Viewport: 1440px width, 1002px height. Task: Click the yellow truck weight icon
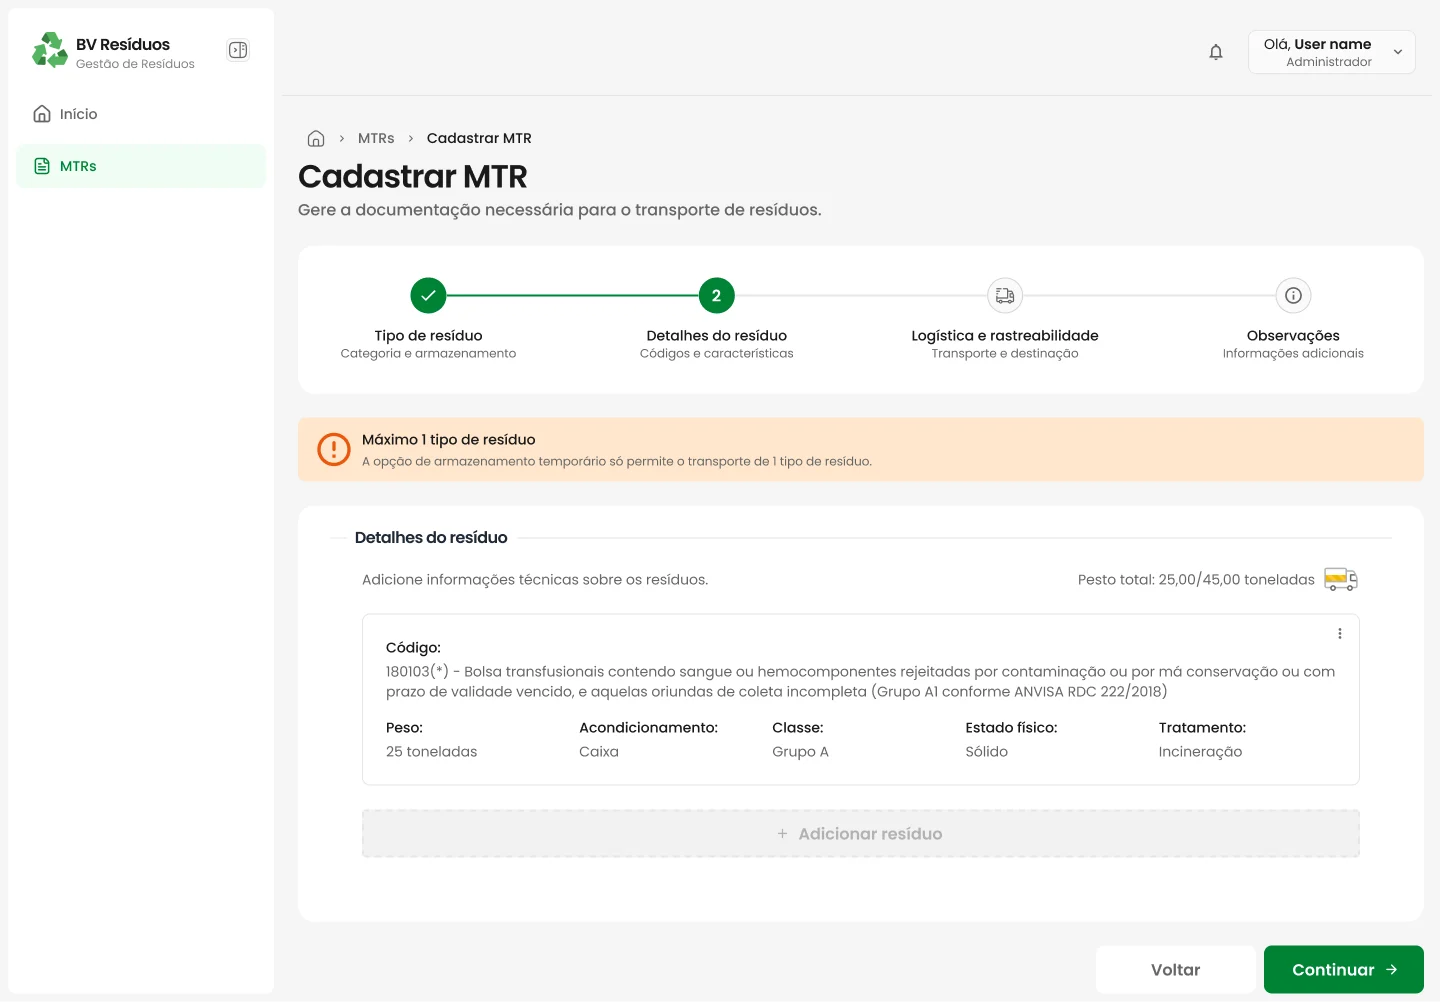click(x=1341, y=579)
